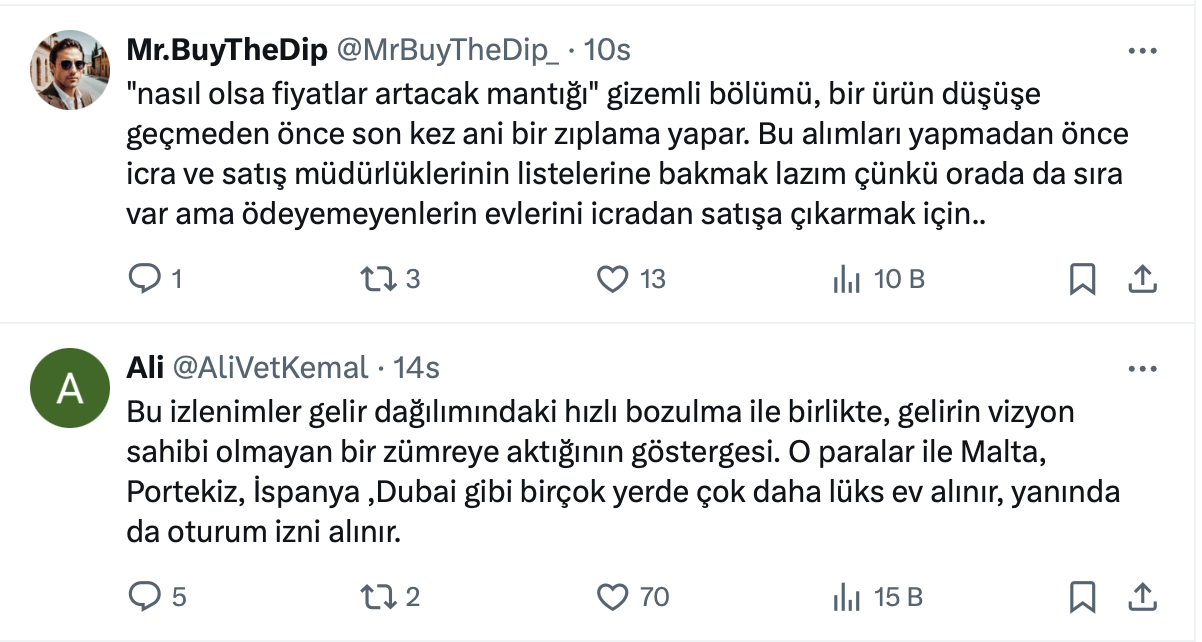
Task: Like Ali's tweet with 70 likes
Action: coord(611,597)
